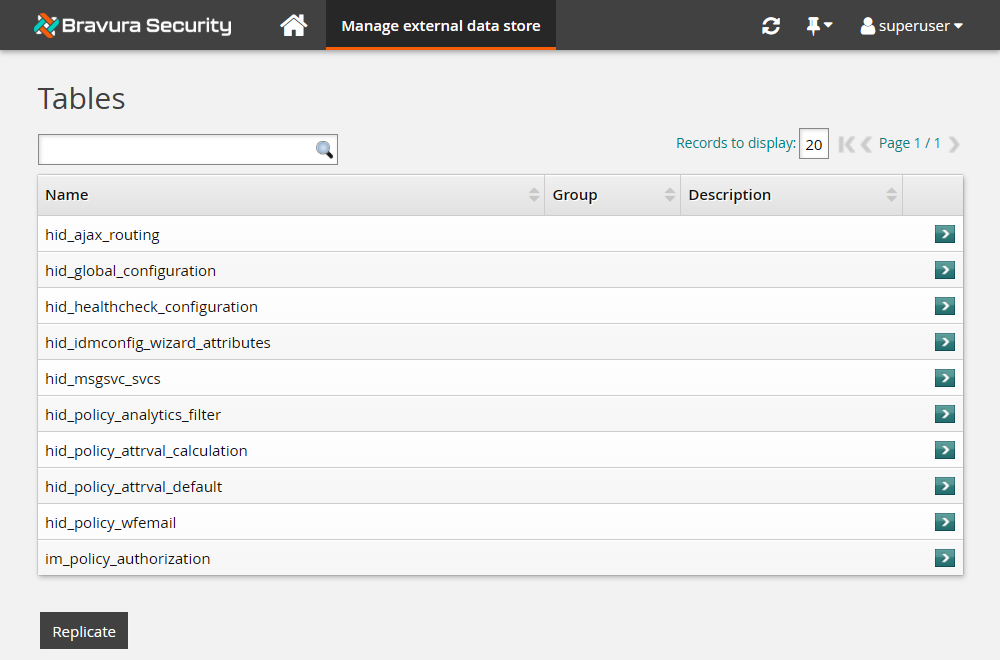Open hid_policy_wfemail details via green arrow
Viewport: 1000px width, 660px height.
pos(945,522)
